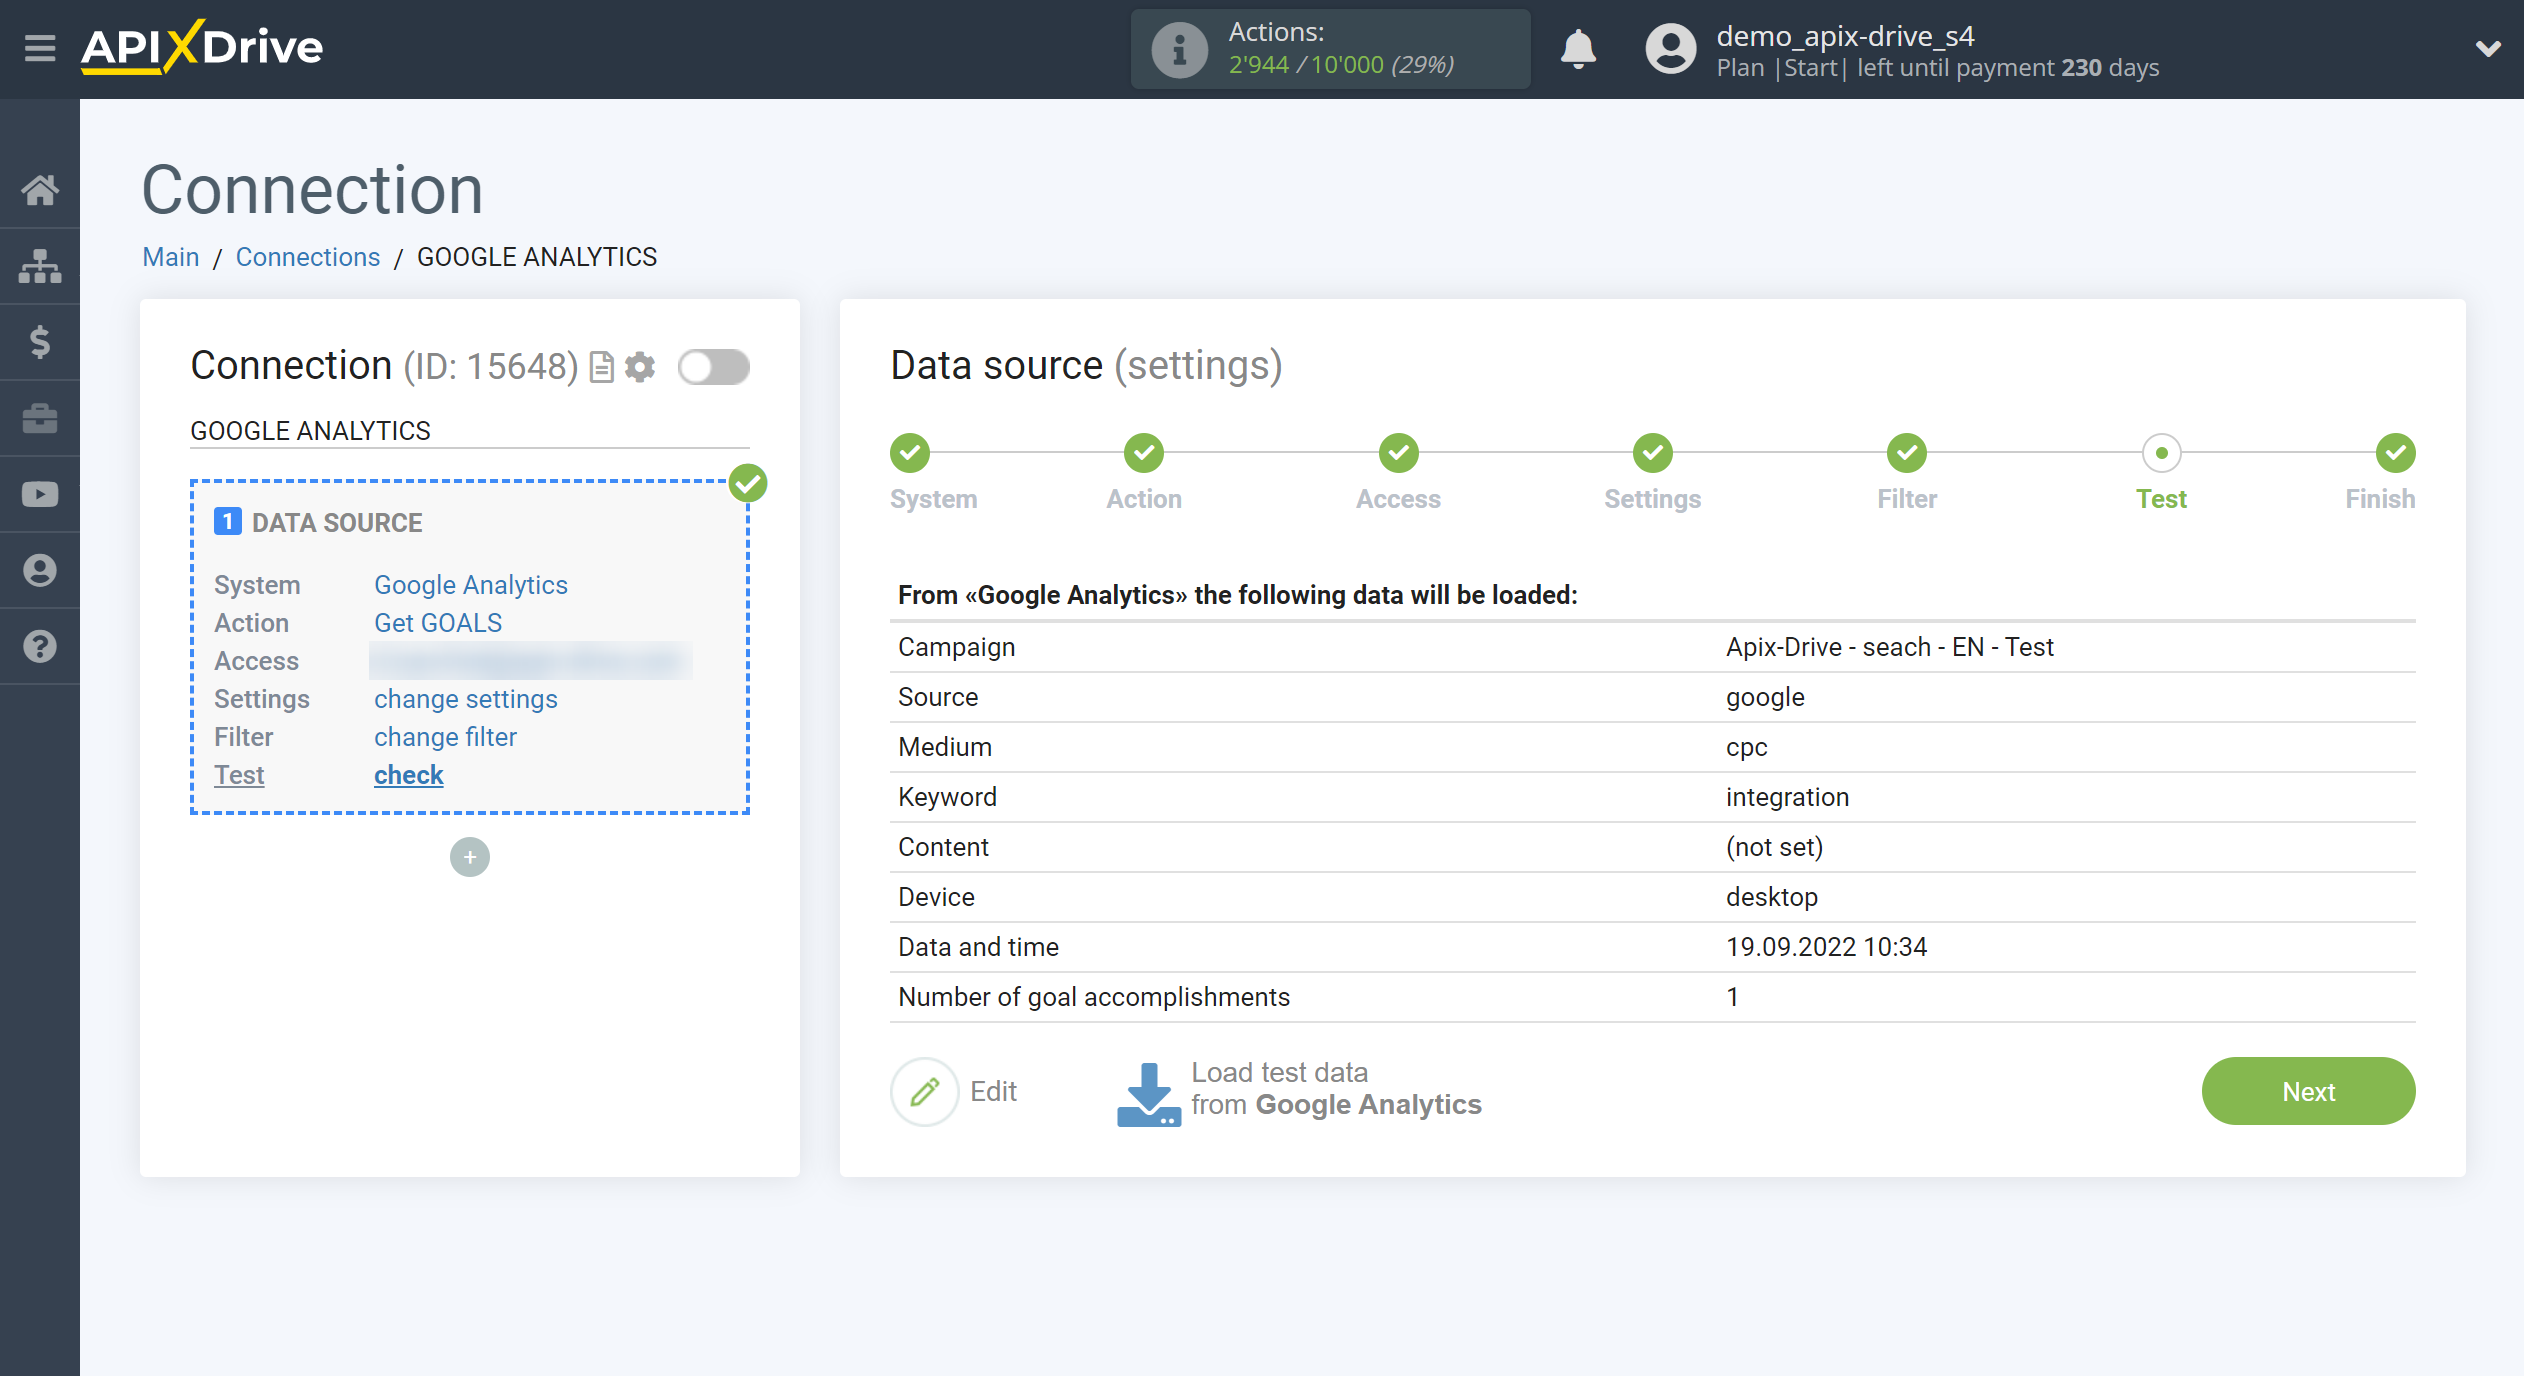Viewport: 2524px width, 1376px height.
Task: Expand the Actions usage info tooltip
Action: [1172, 47]
